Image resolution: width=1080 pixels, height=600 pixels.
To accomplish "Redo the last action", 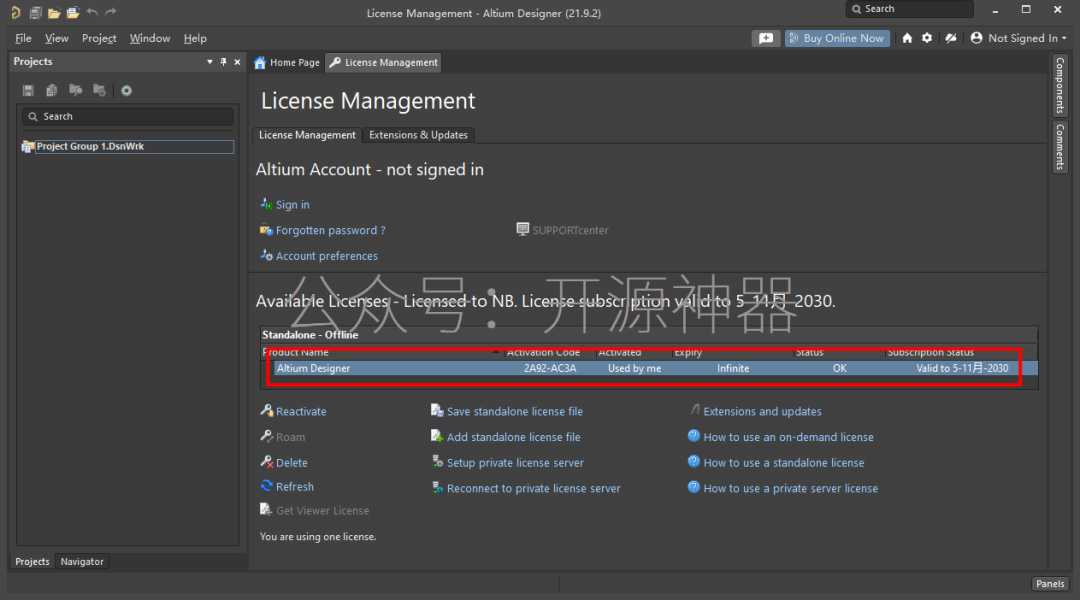I will [111, 12].
